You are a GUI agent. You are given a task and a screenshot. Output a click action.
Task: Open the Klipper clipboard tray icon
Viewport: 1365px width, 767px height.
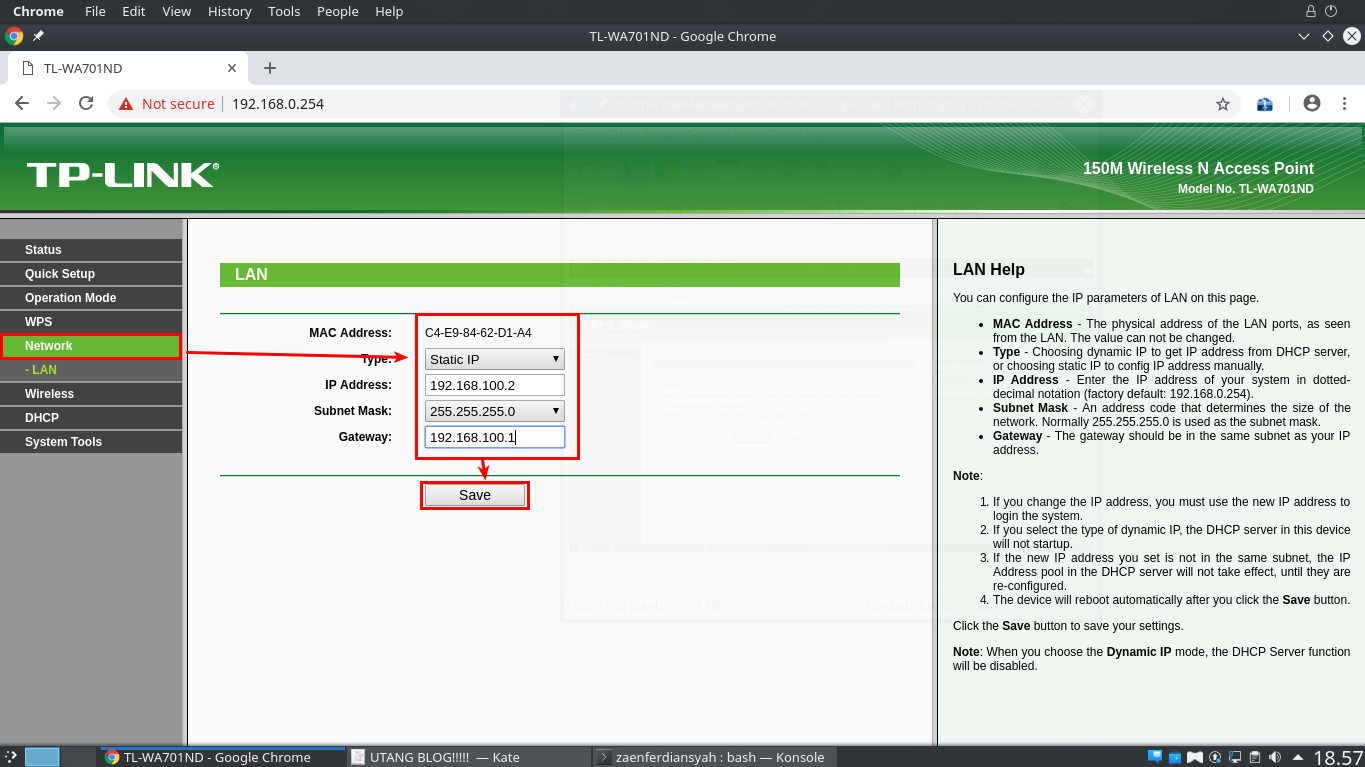1255,756
